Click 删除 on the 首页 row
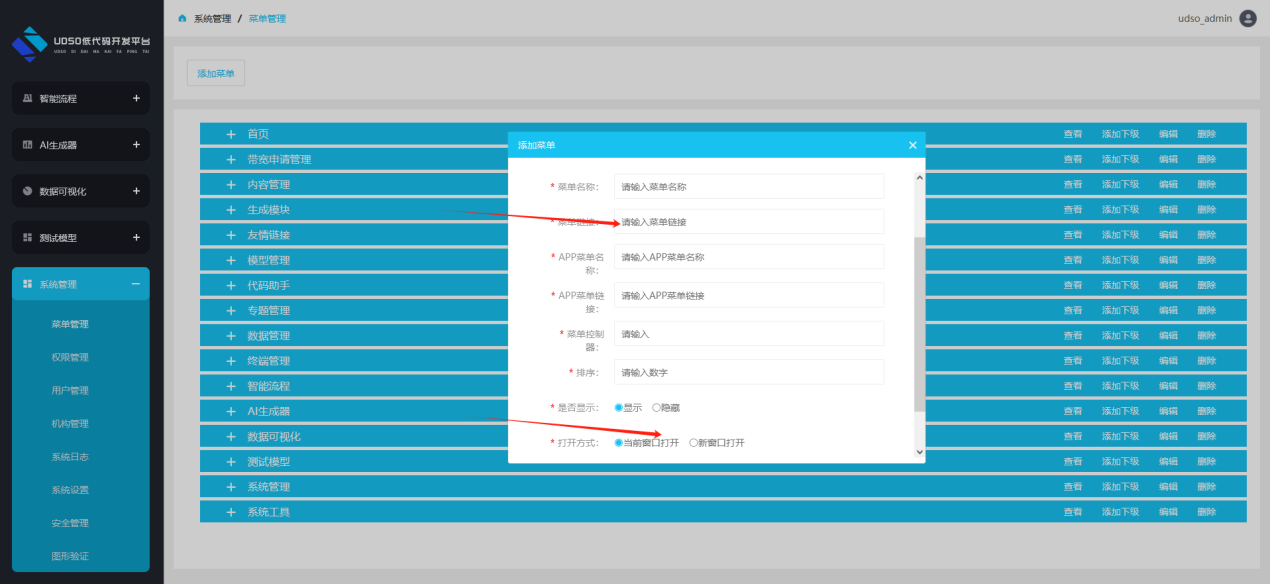 1206,134
